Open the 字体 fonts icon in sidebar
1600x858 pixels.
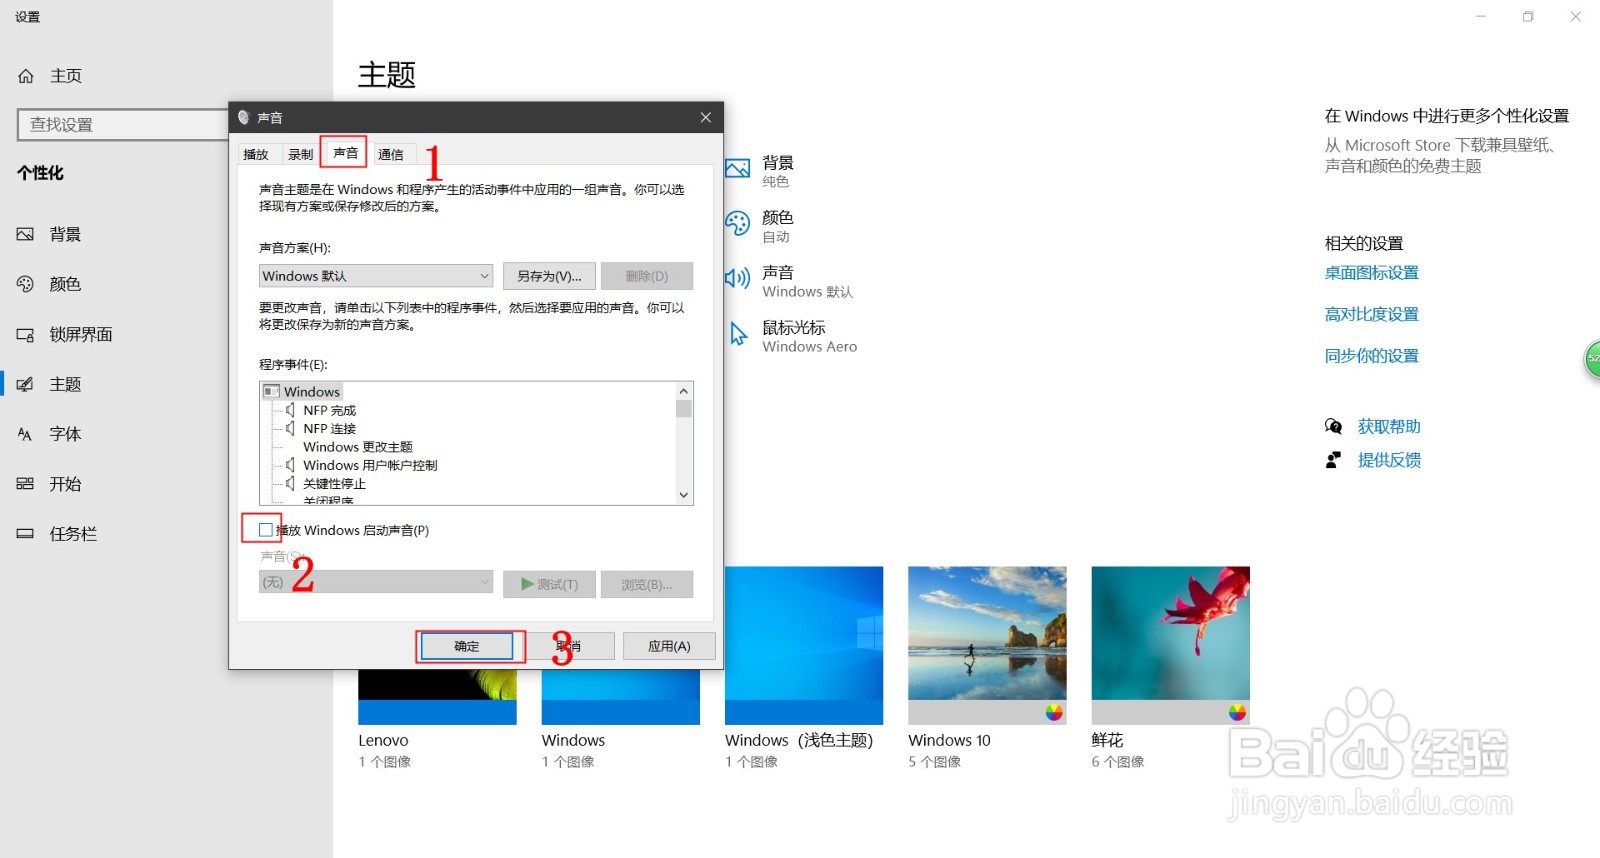pos(25,434)
